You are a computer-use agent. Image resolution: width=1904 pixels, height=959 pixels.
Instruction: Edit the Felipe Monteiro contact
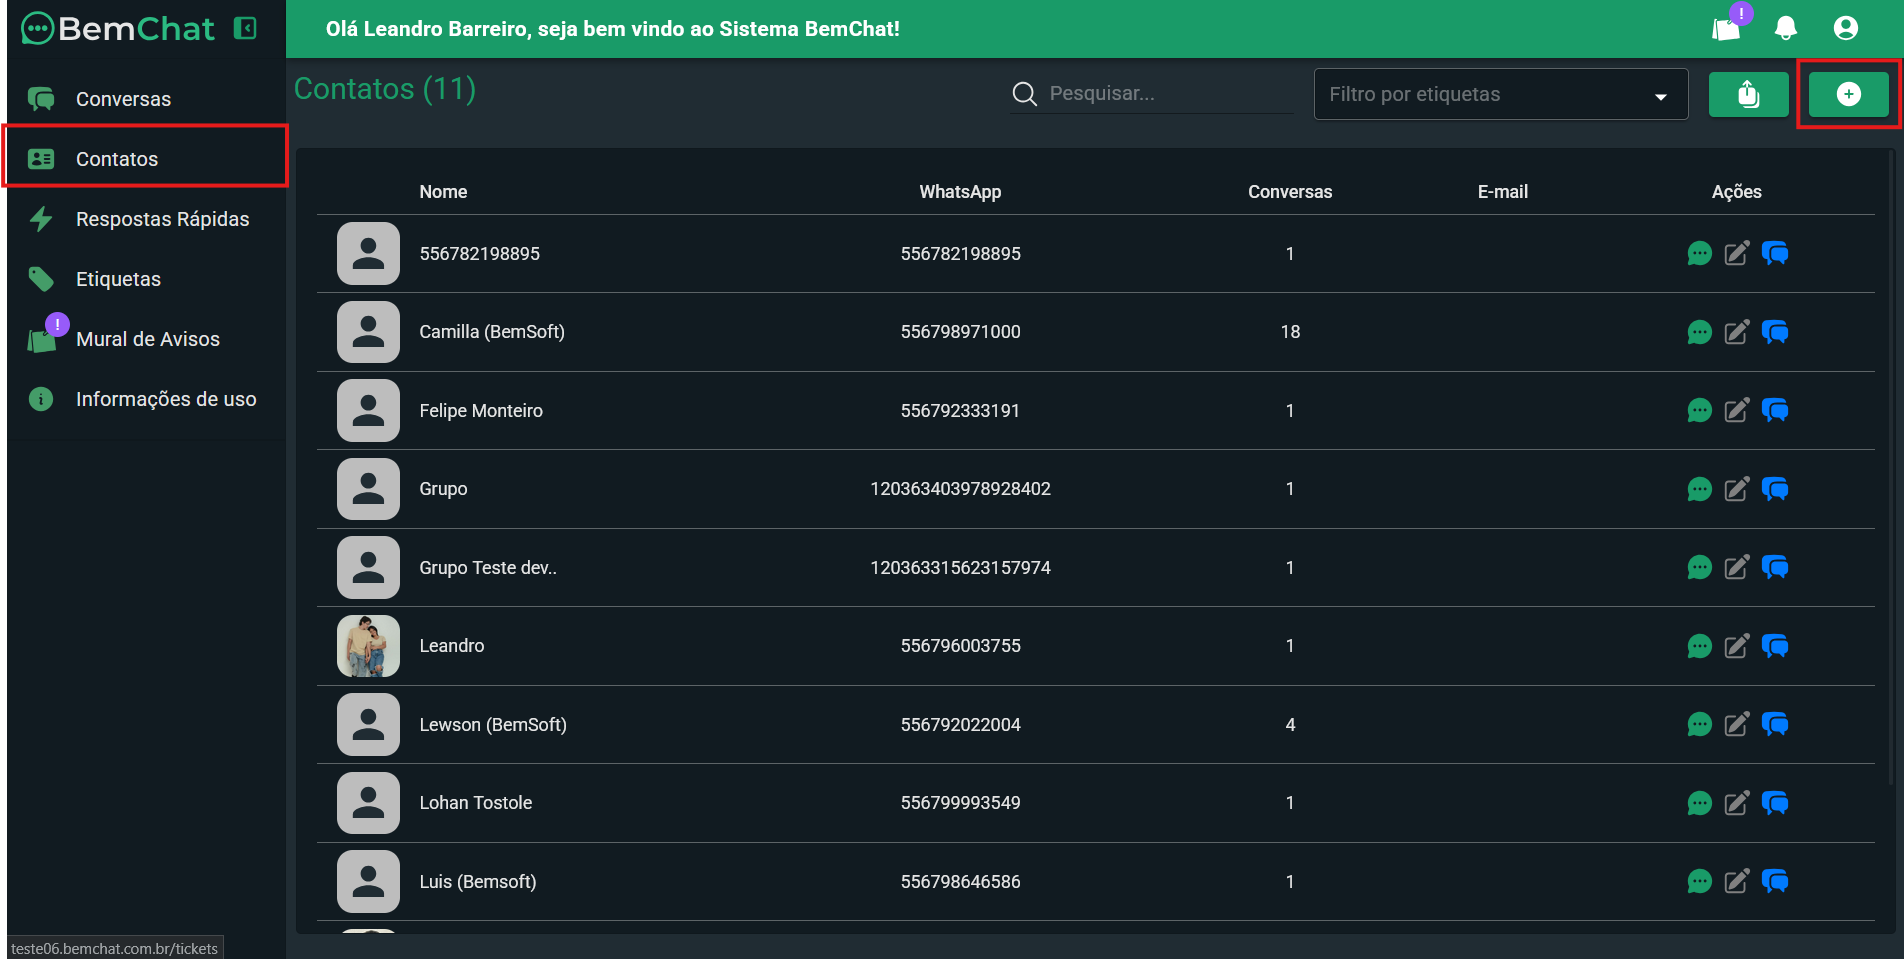(1737, 410)
